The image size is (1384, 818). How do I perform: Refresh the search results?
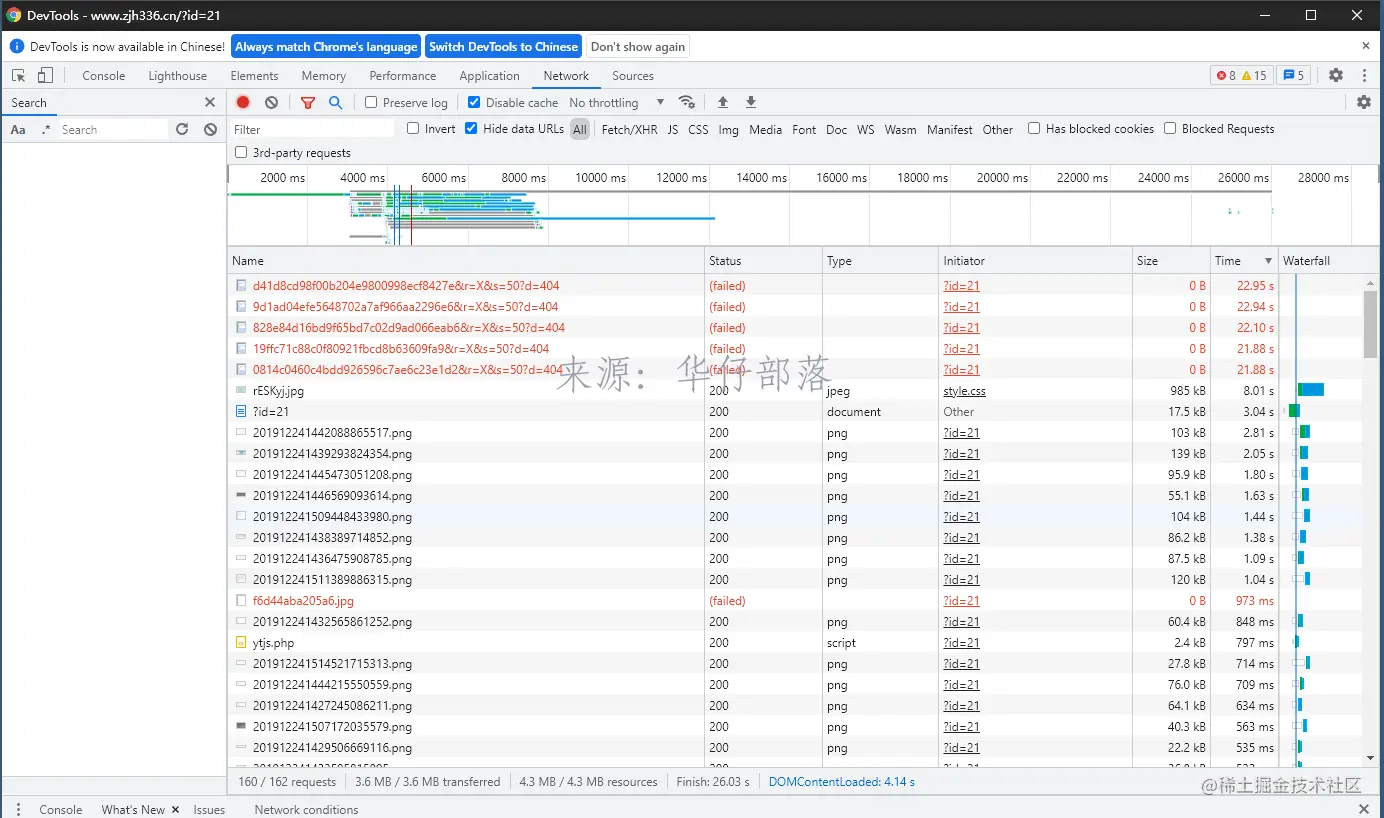pyautogui.click(x=182, y=129)
